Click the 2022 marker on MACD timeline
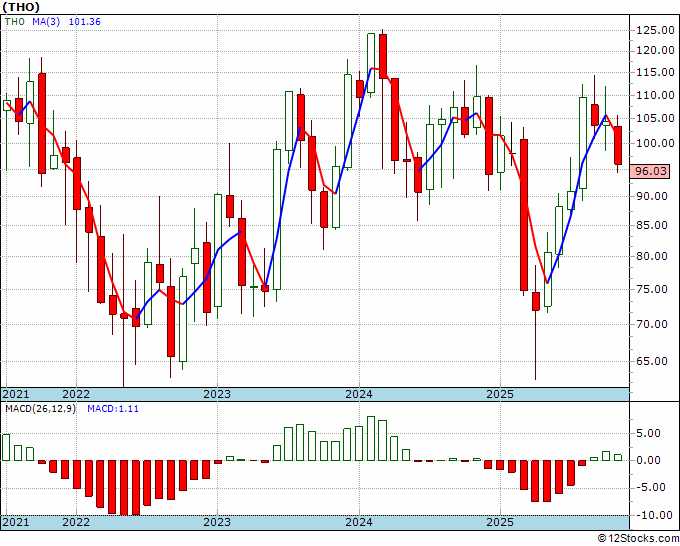This screenshot has width=680, height=546. pyautogui.click(x=76, y=522)
